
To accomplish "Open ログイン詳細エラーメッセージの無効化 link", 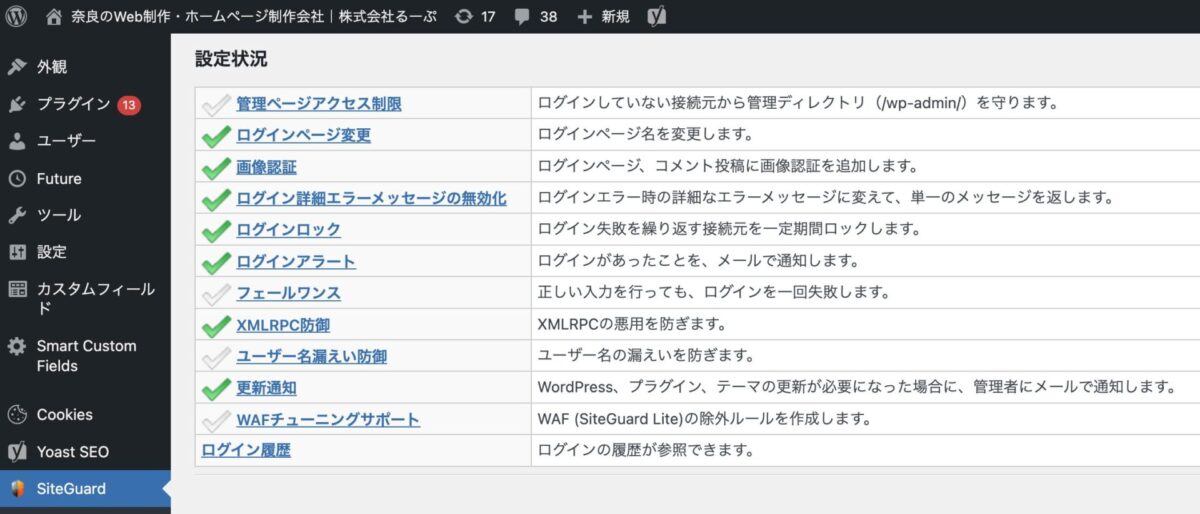I will (371, 199).
